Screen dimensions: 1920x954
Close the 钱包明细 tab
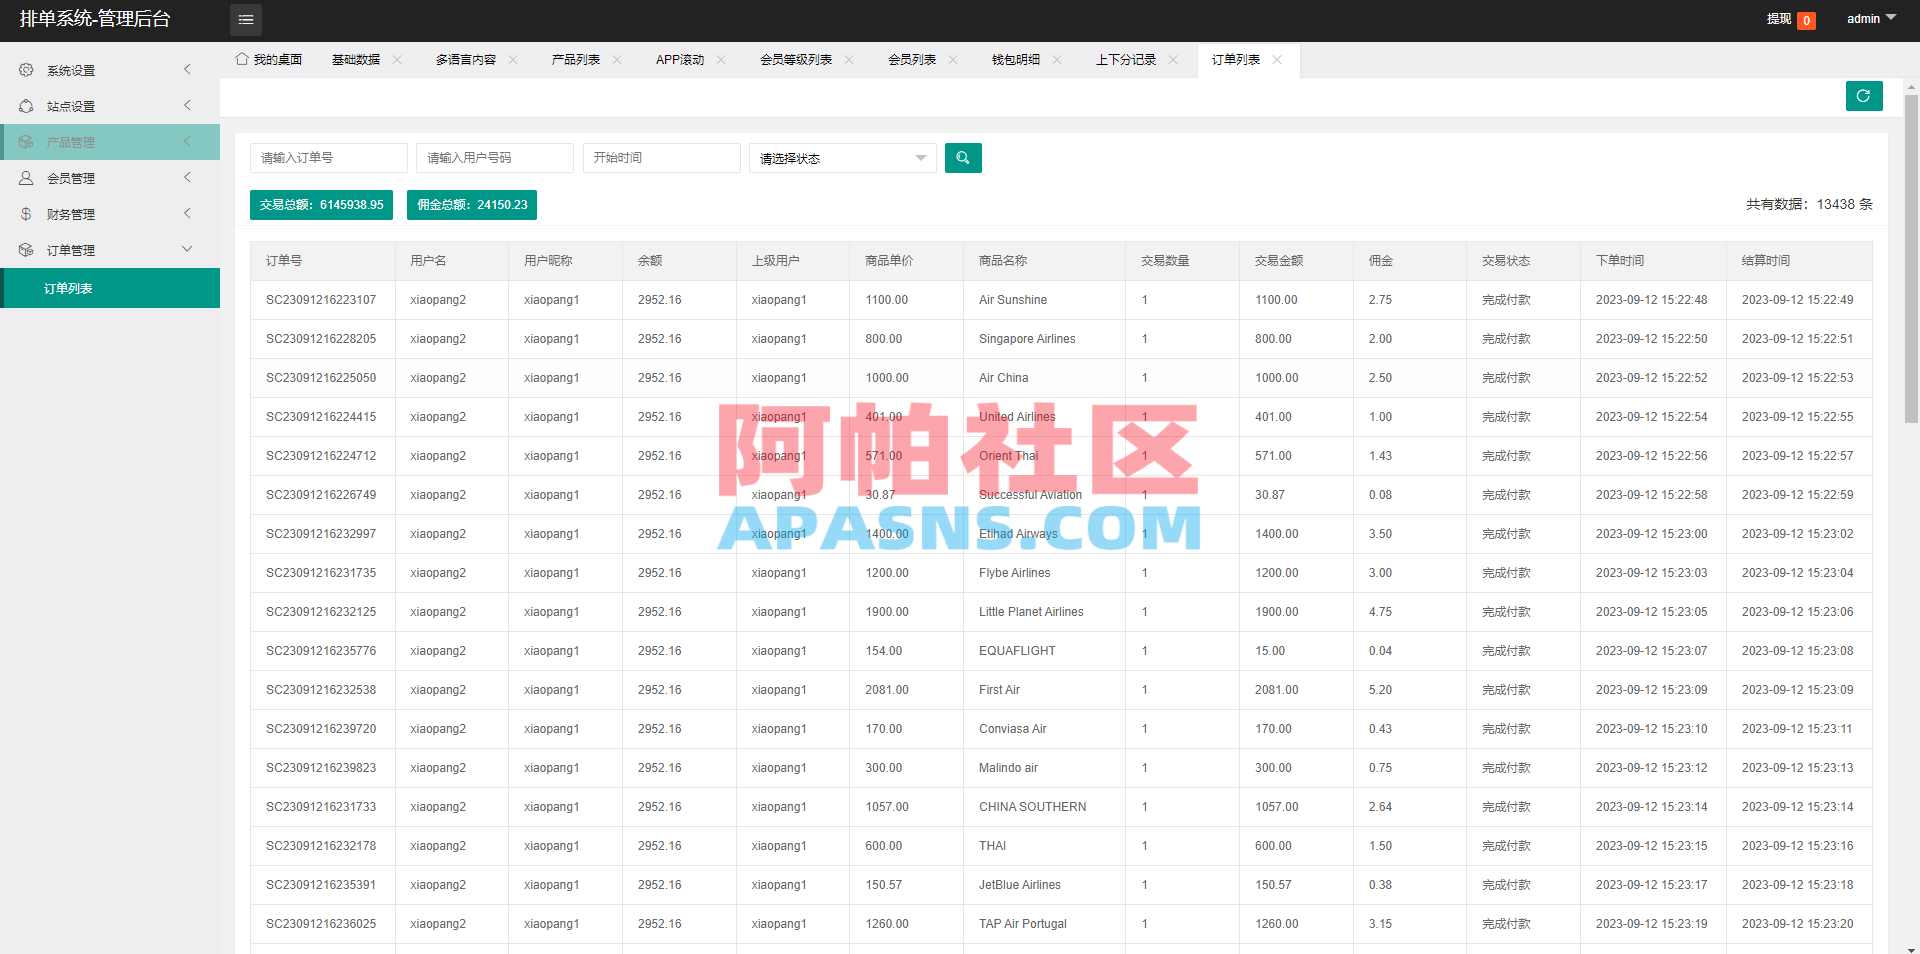[1057, 59]
